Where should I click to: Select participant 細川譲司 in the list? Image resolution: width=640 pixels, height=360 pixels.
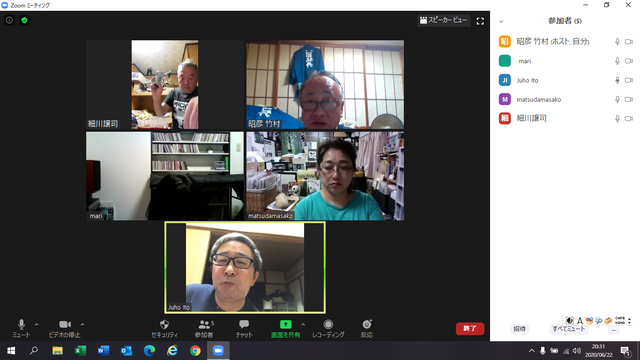pos(565,118)
